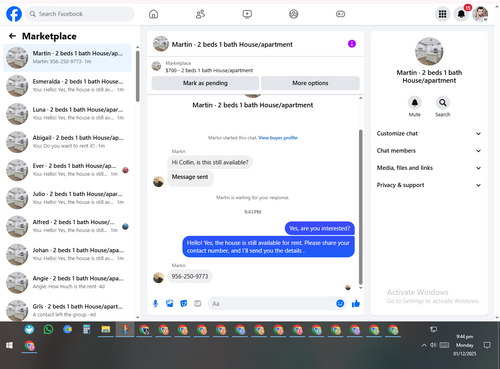Open the volume icon in system tray
Viewport: 500px width, 369px height.
click(x=433, y=345)
